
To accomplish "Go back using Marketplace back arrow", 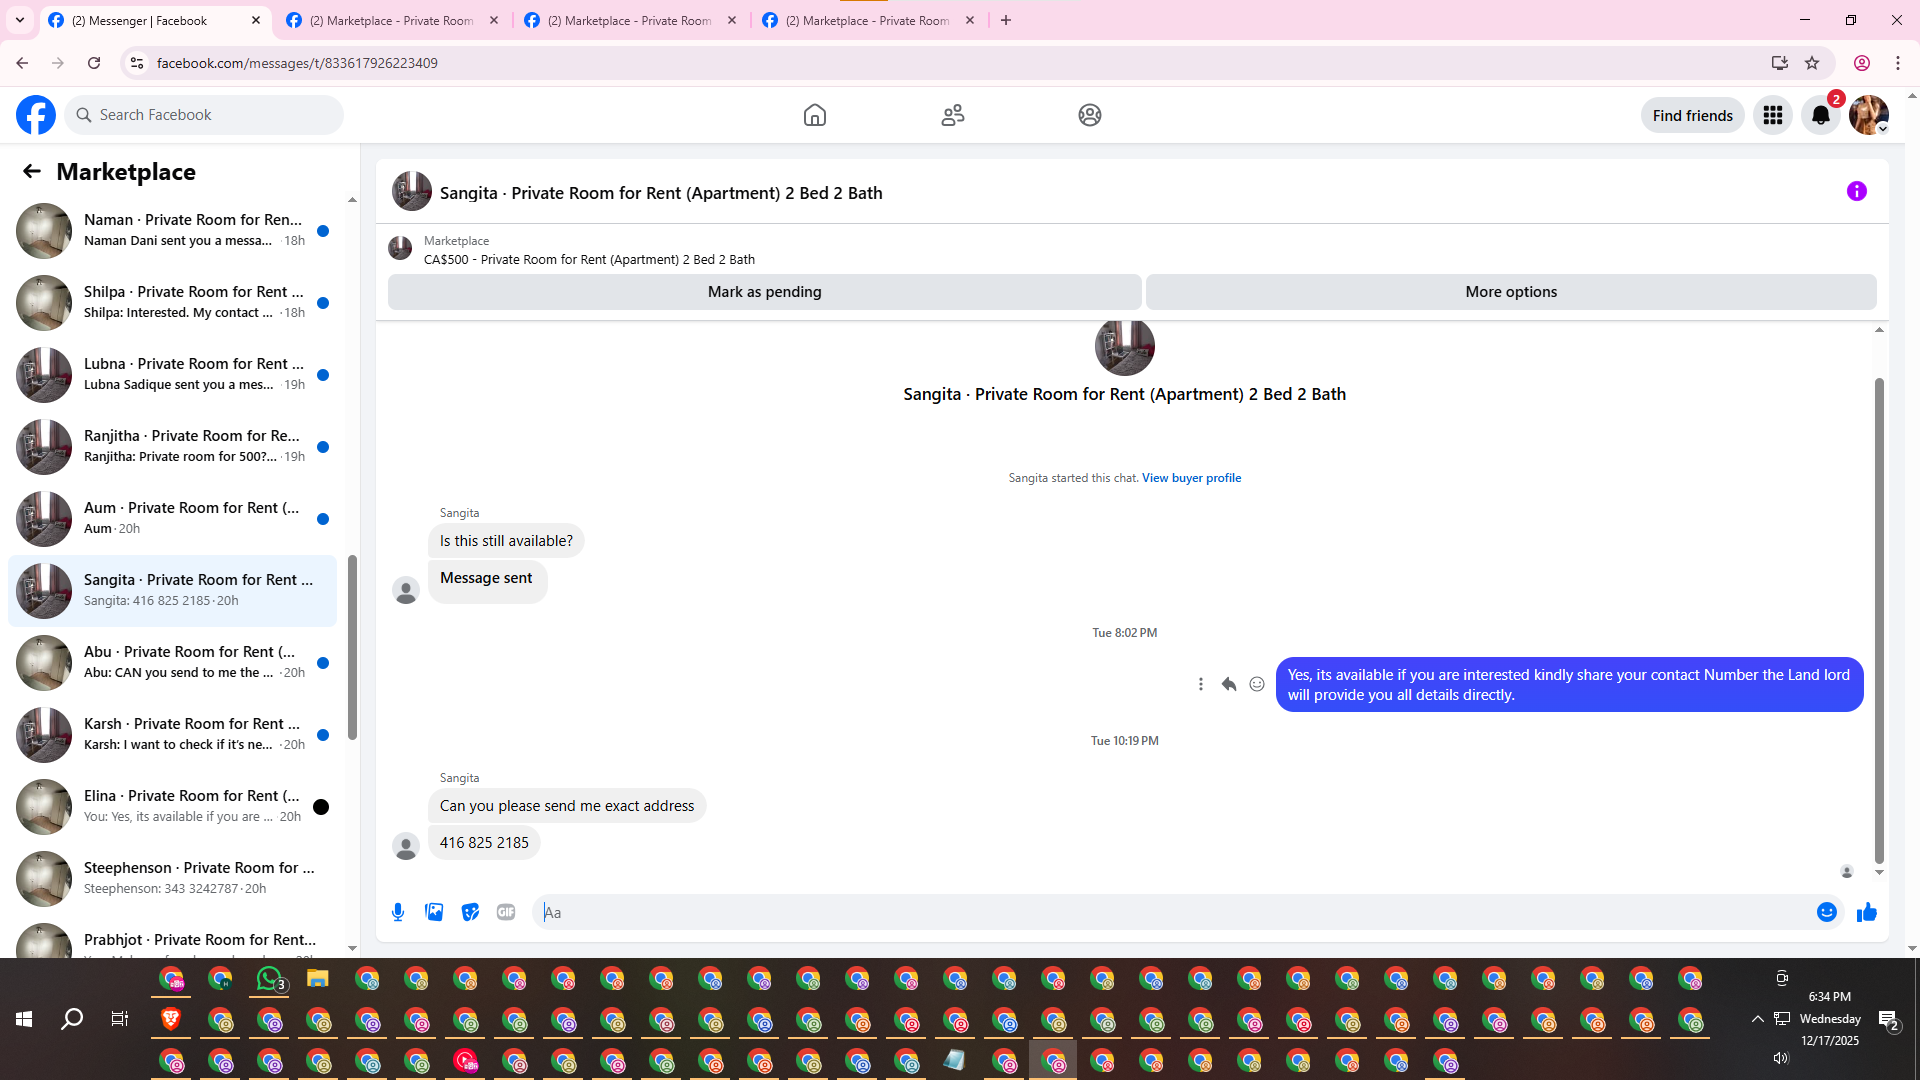I will (x=32, y=171).
